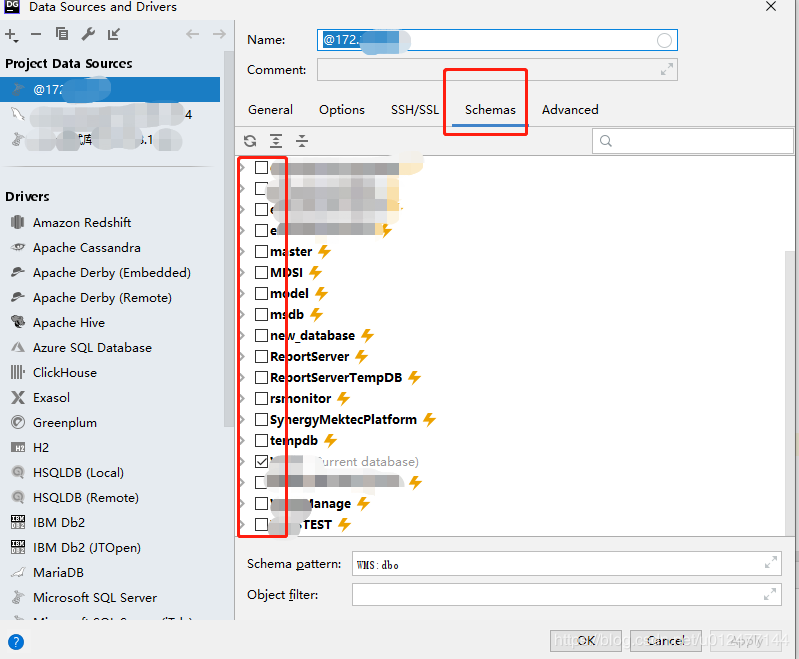Uncheck the current database checkbox
This screenshot has height=659, width=799.
click(x=261, y=461)
